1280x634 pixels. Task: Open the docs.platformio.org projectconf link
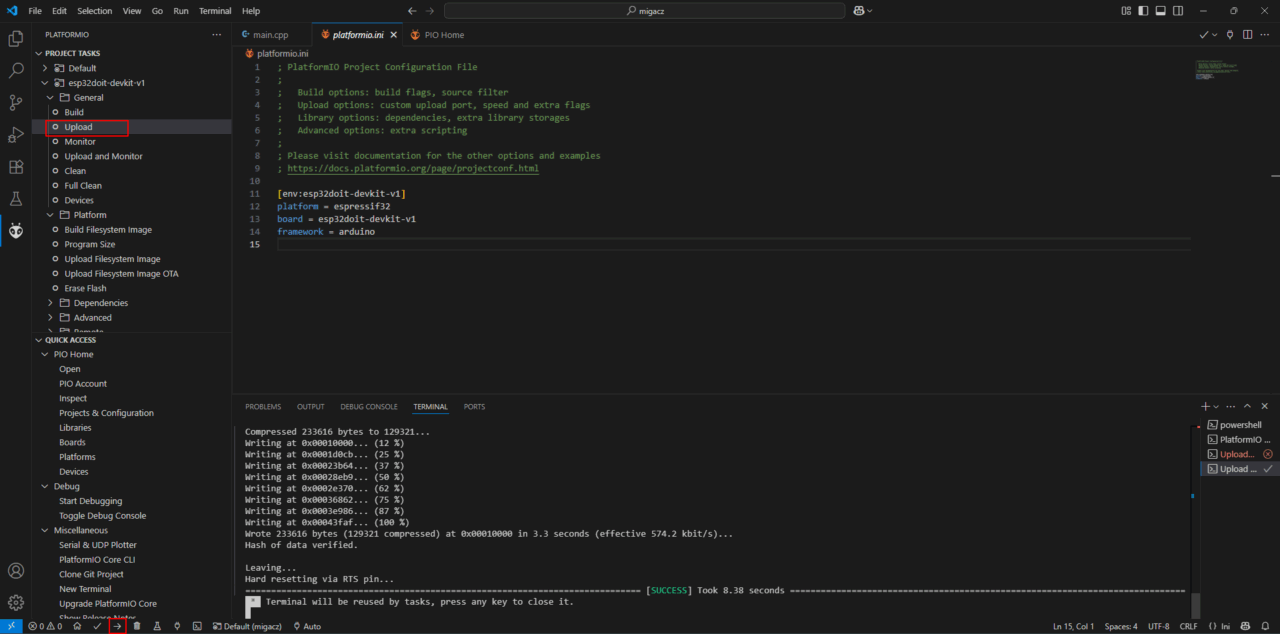click(413, 169)
